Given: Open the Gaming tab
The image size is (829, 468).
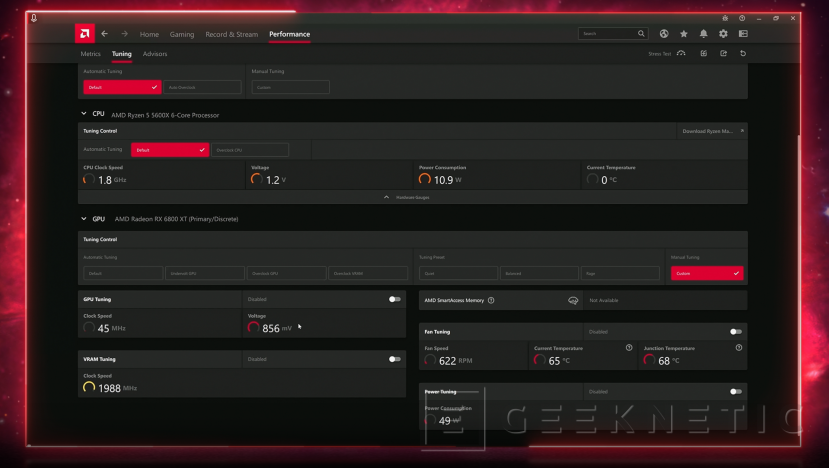Looking at the screenshot, I should pyautogui.click(x=182, y=34).
